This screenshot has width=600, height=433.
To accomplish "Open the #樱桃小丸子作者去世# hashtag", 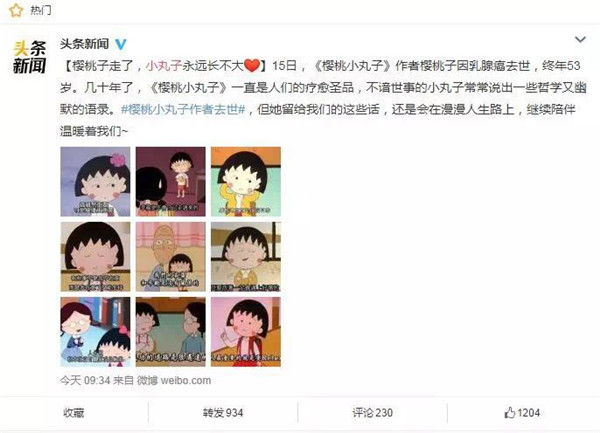I will click(183, 109).
